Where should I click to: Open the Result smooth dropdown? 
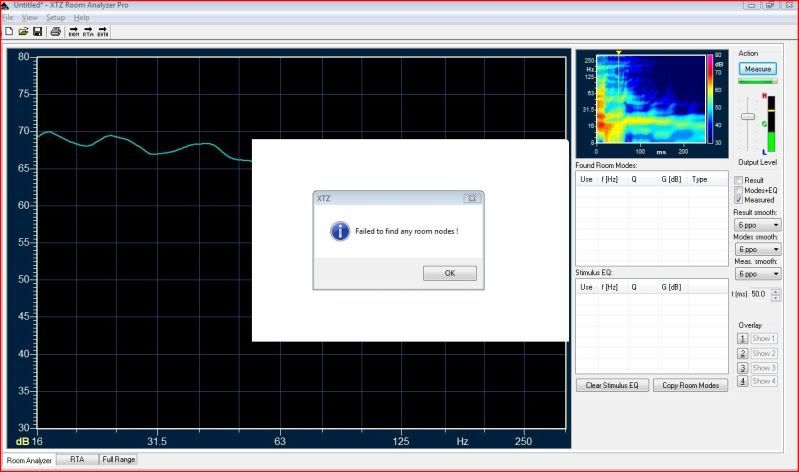click(757, 225)
